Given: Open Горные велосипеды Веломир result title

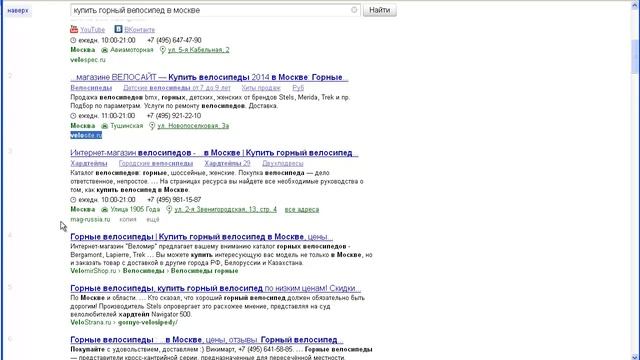Looking at the screenshot, I should coord(201,237).
